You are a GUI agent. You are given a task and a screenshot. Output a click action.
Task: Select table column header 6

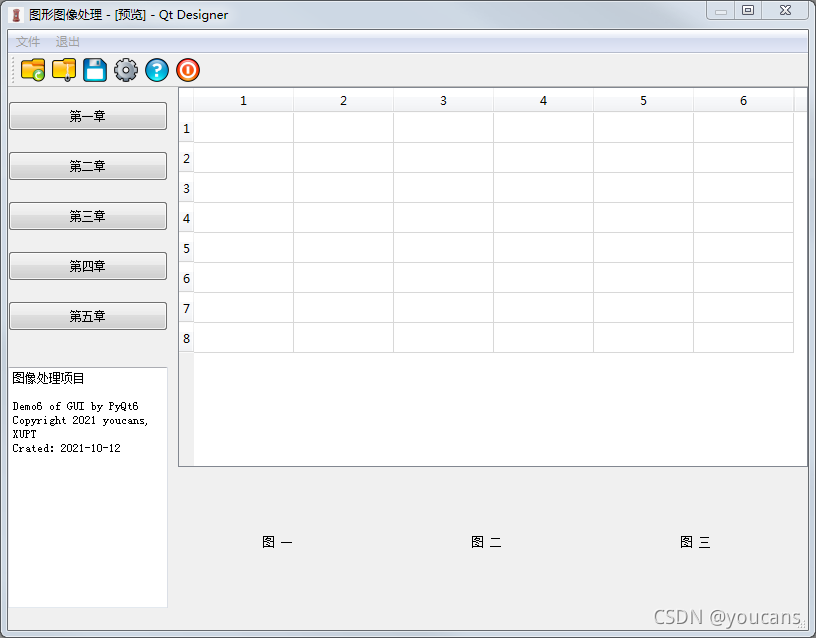743,100
